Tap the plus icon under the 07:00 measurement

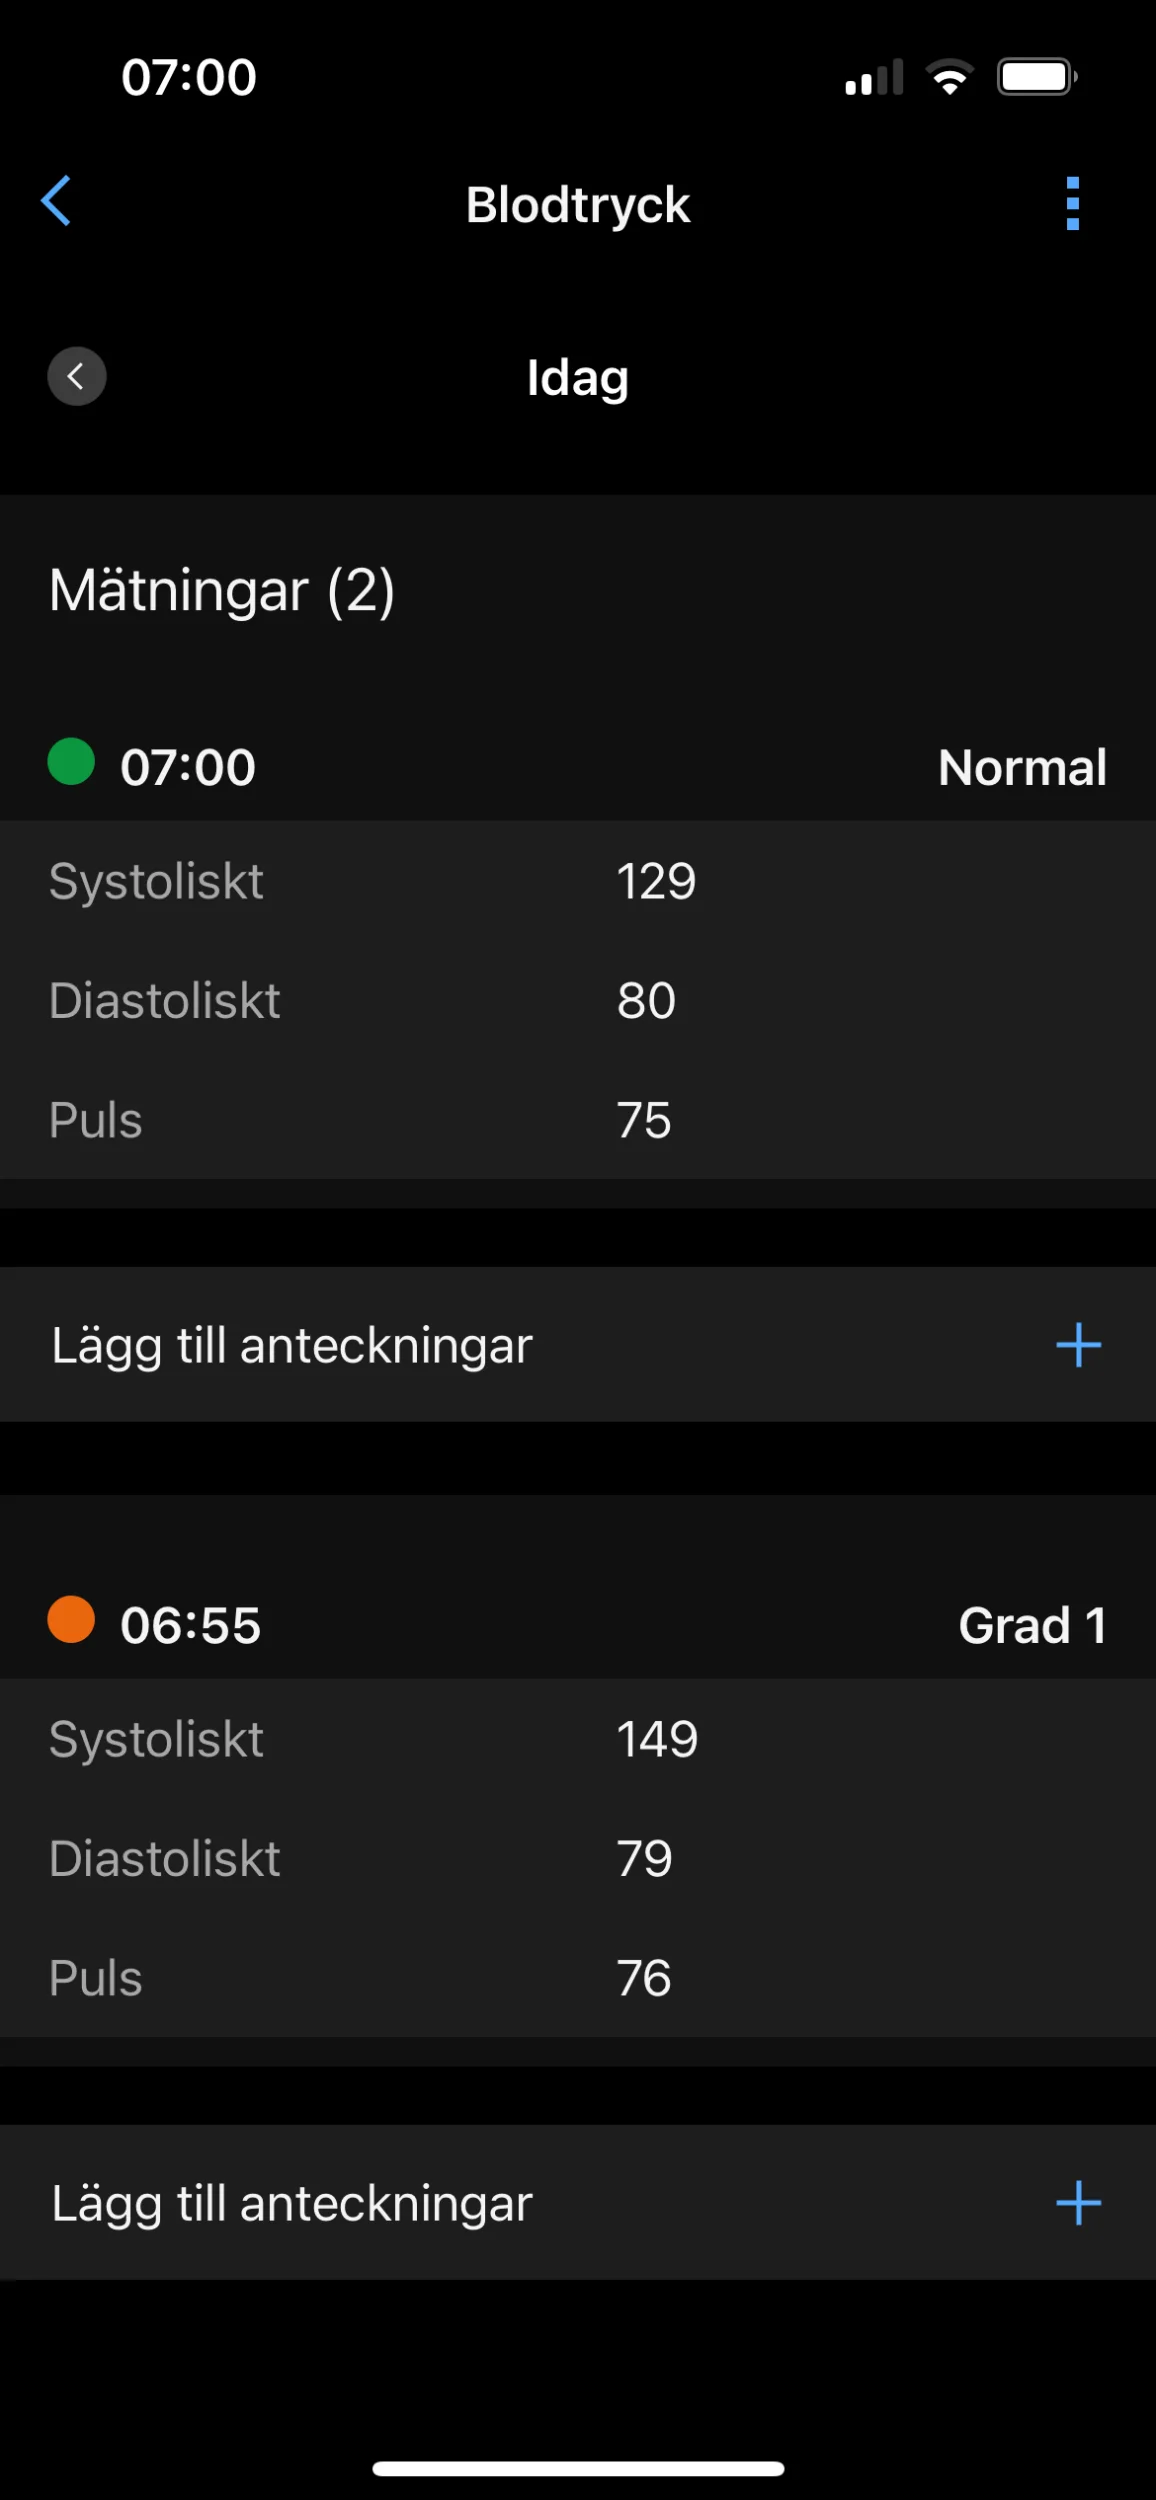1078,1345
